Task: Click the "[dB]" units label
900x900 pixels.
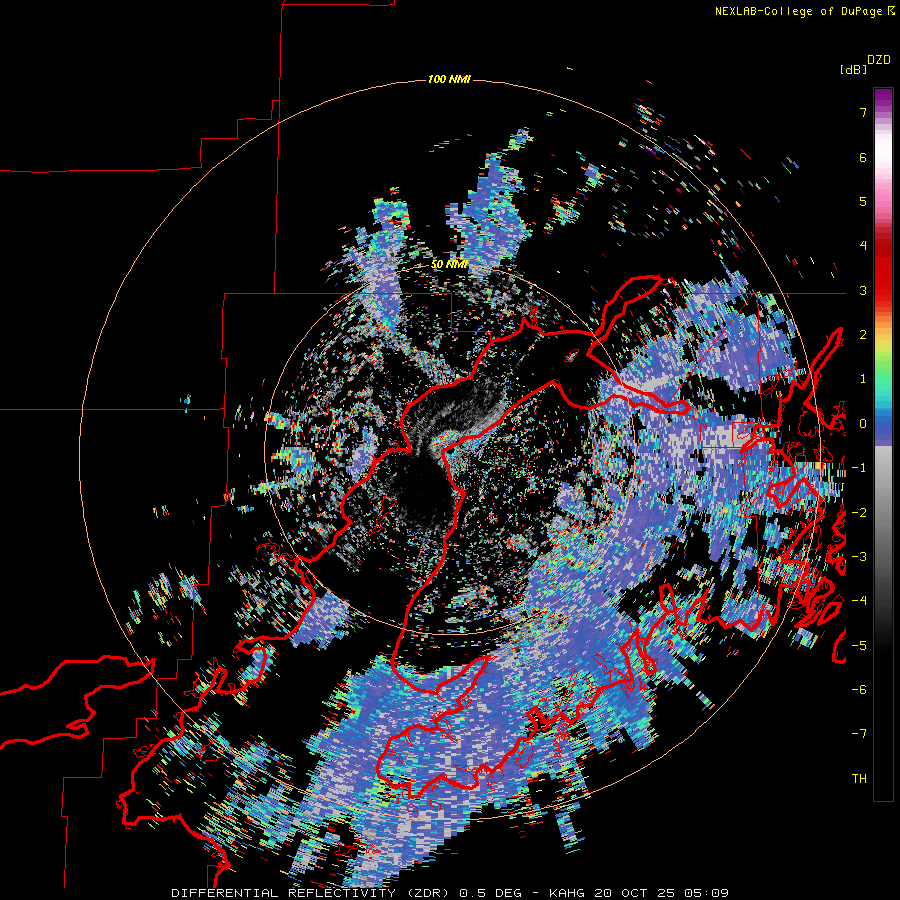Action: pyautogui.click(x=853, y=69)
